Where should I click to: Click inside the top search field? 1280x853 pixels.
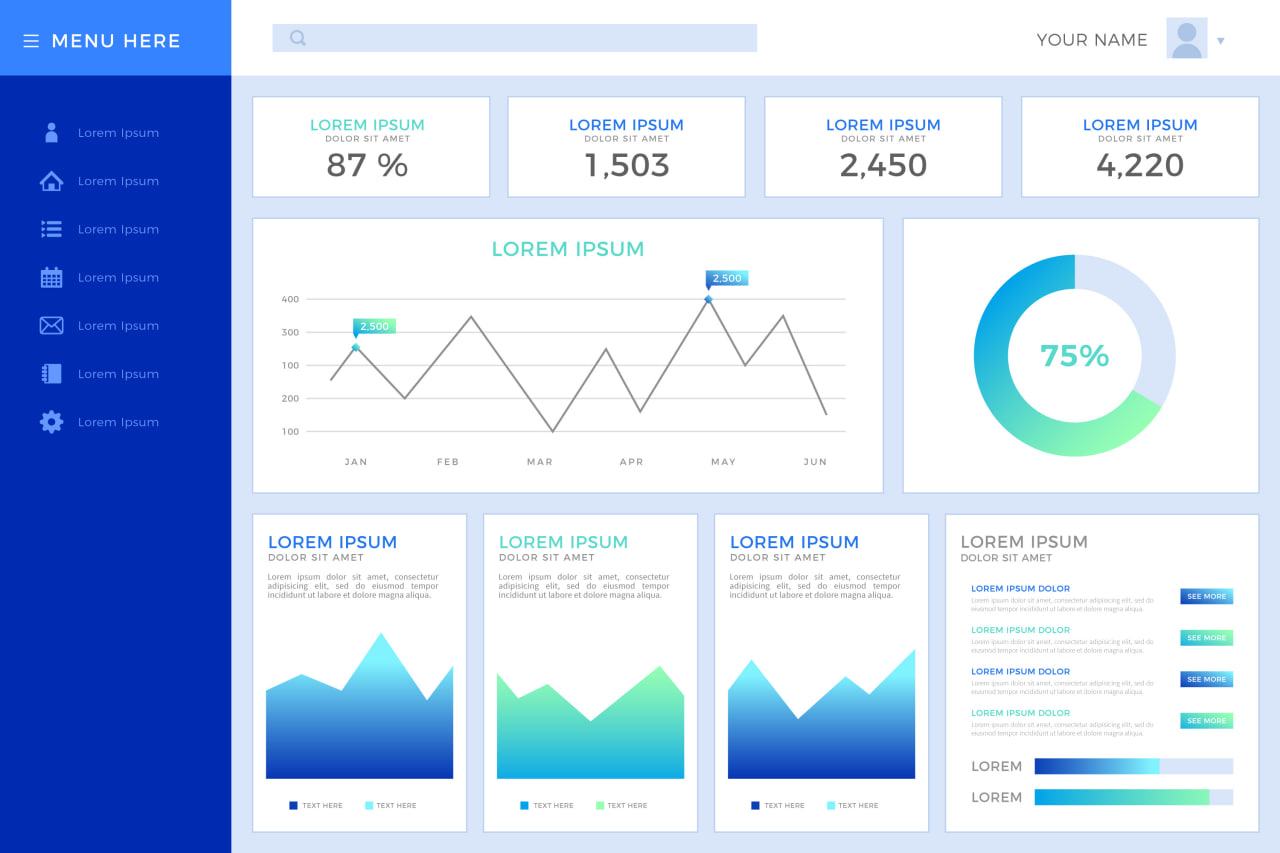click(514, 38)
